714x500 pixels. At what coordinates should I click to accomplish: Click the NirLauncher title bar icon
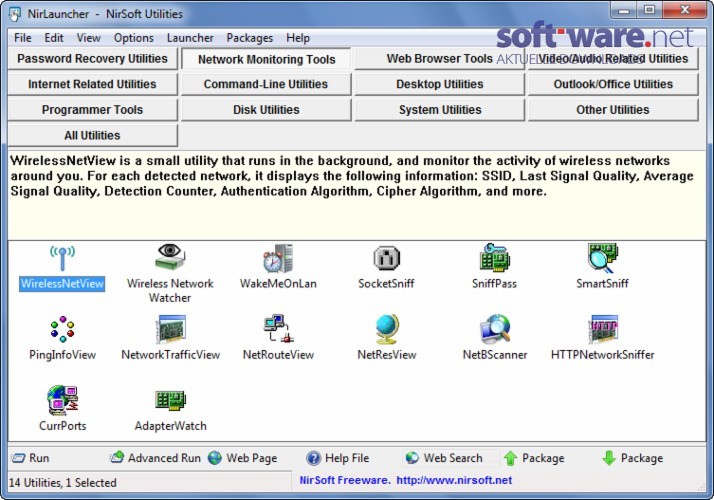[x=15, y=14]
